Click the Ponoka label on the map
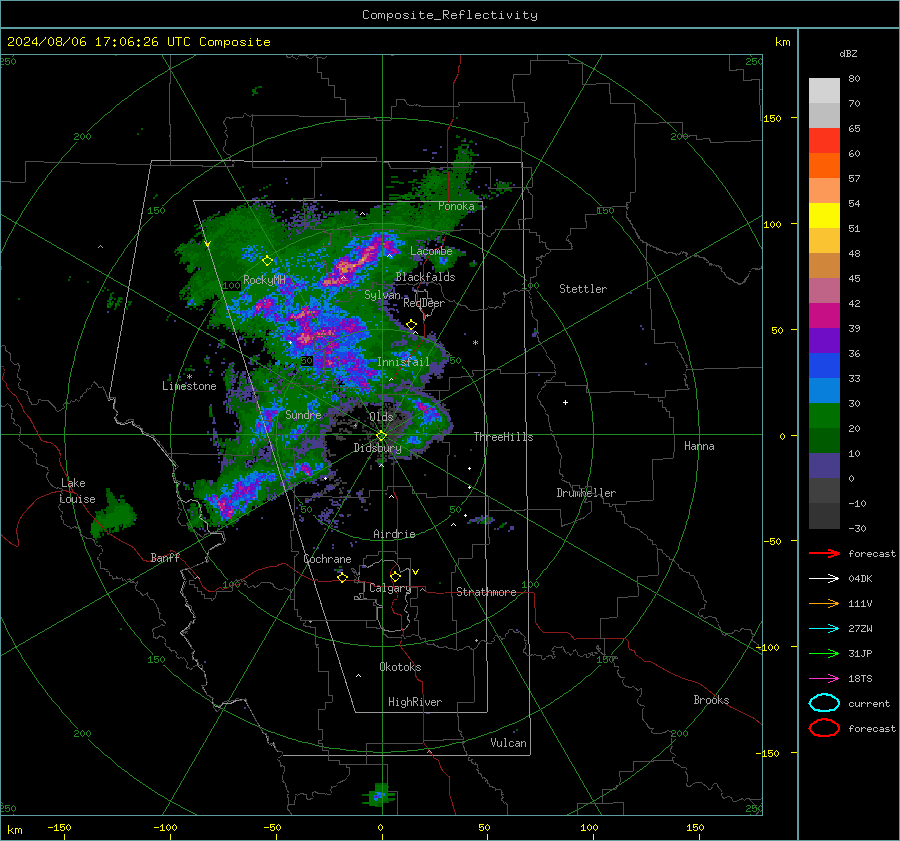 tap(456, 206)
